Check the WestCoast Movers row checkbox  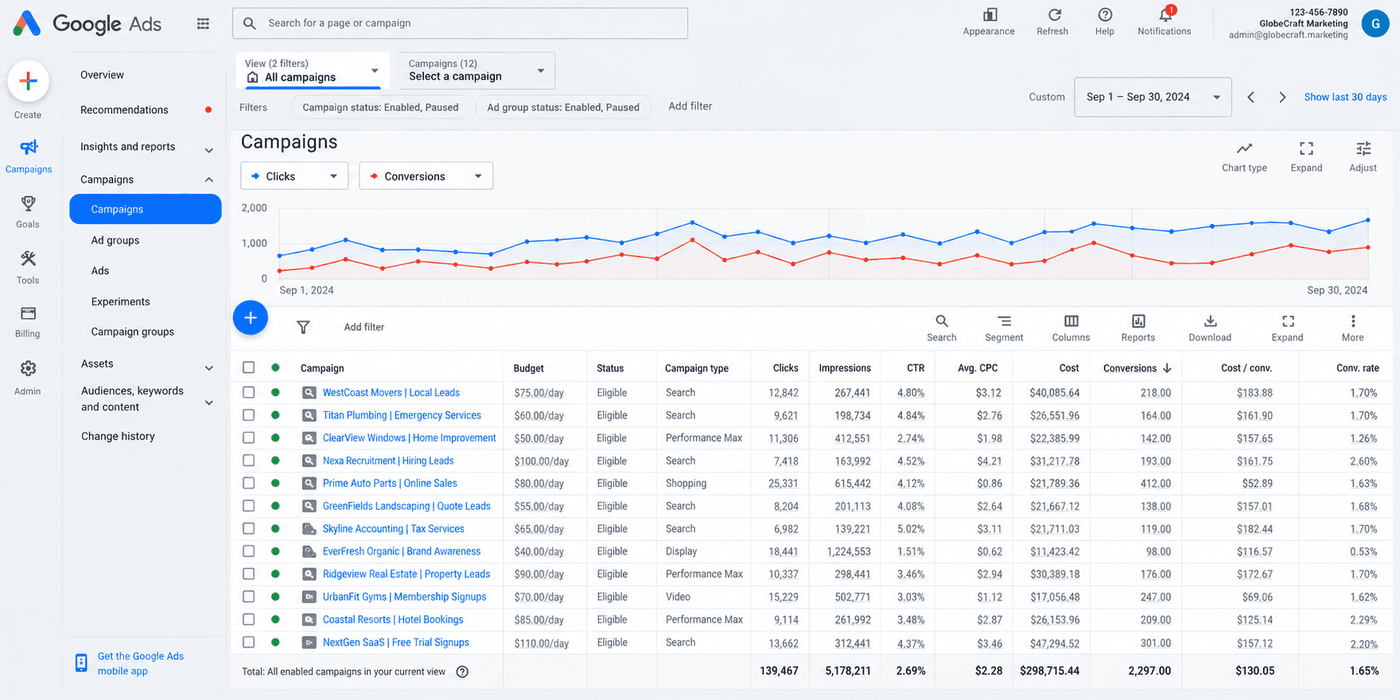click(x=249, y=392)
